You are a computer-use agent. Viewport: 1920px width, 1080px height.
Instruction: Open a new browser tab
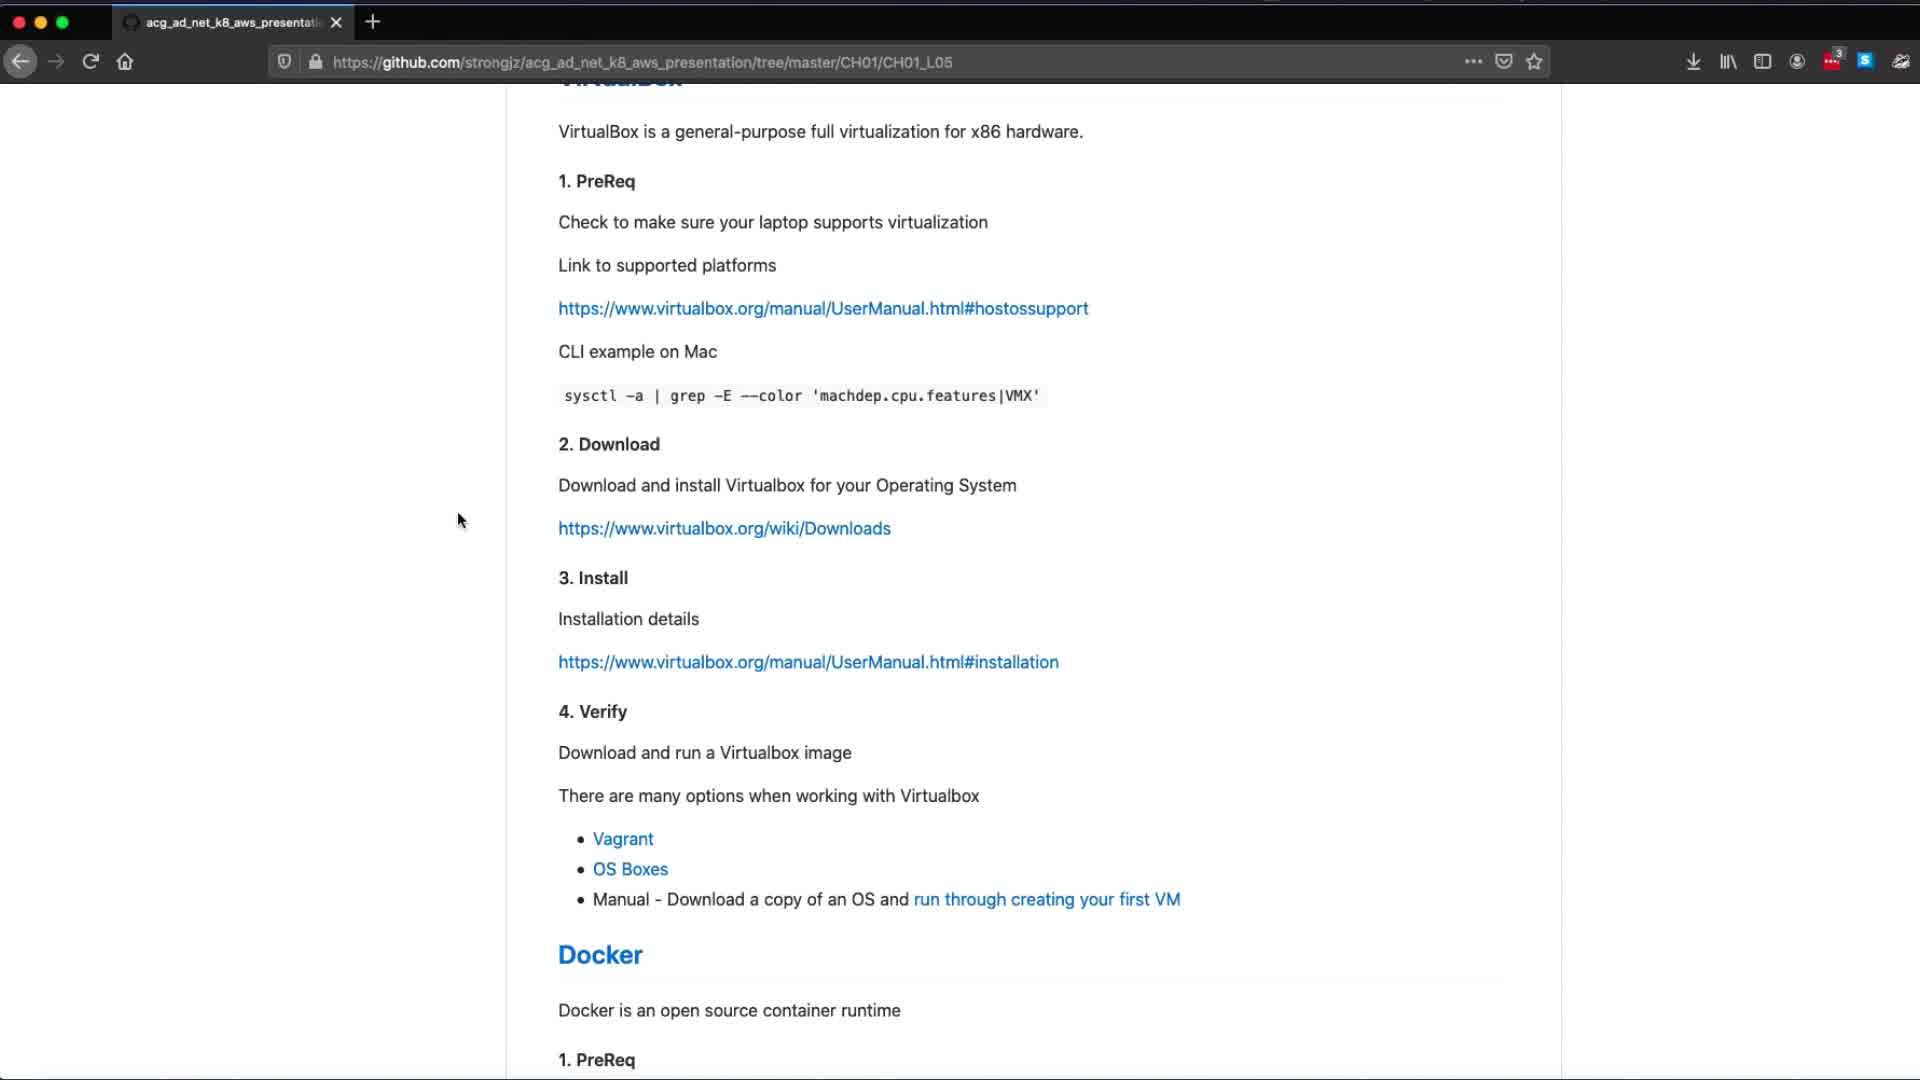[x=373, y=22]
